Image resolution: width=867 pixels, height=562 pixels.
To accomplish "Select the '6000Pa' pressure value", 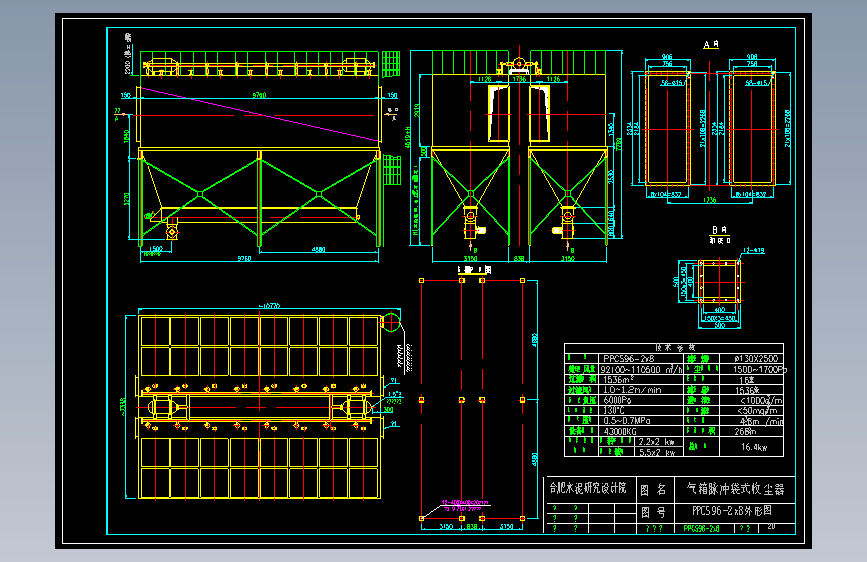I will pos(617,400).
